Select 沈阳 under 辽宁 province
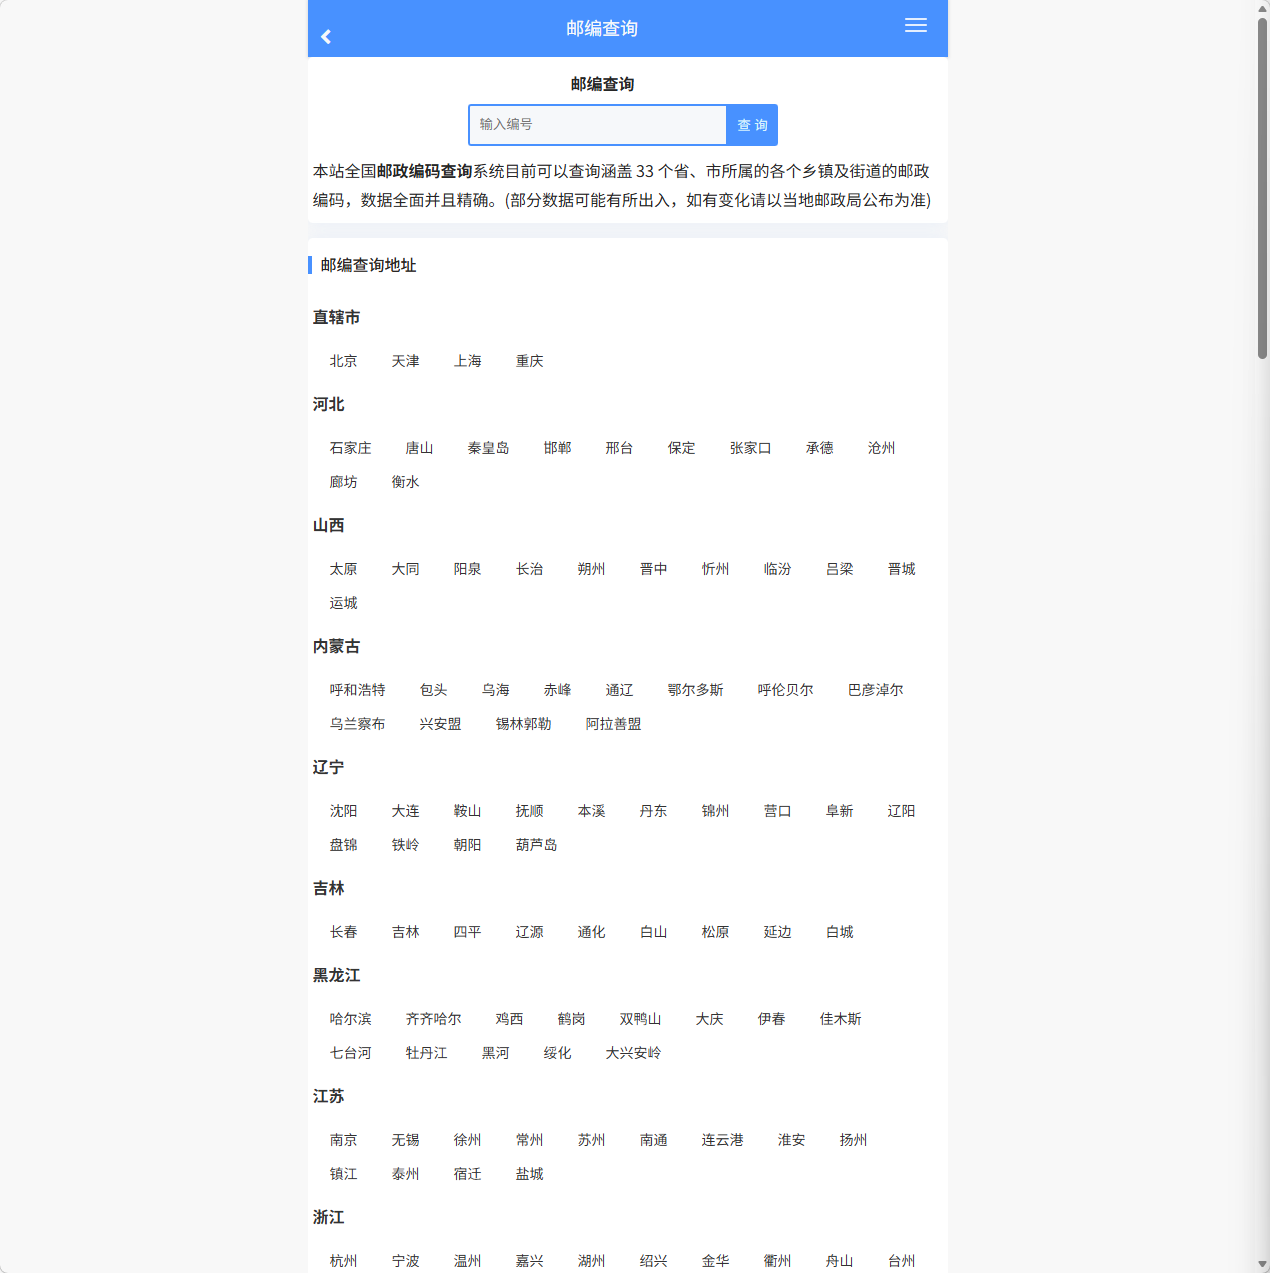Image resolution: width=1270 pixels, height=1273 pixels. (x=343, y=811)
